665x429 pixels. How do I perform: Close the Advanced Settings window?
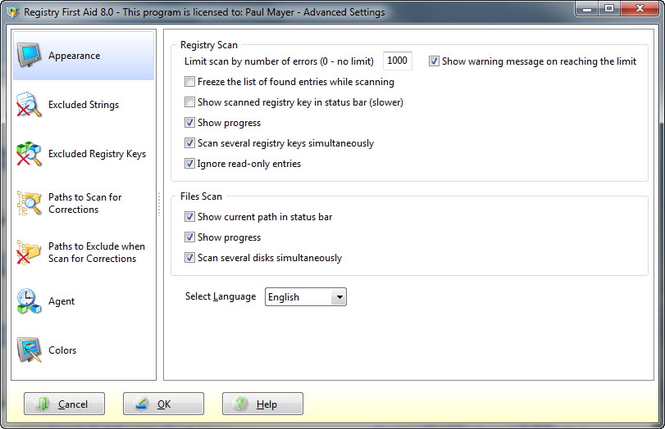click(x=640, y=8)
